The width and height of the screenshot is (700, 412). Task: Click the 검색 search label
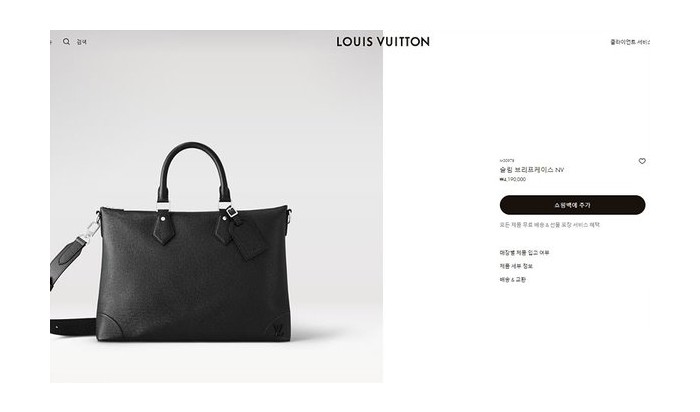coord(82,42)
